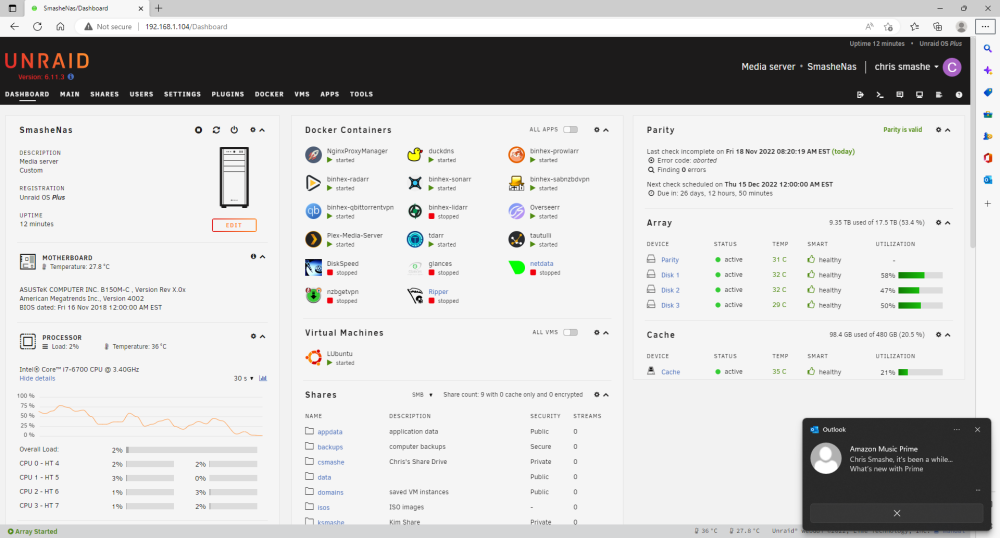
Task: Open the CPU chart icon beside 30 s
Action: point(263,378)
